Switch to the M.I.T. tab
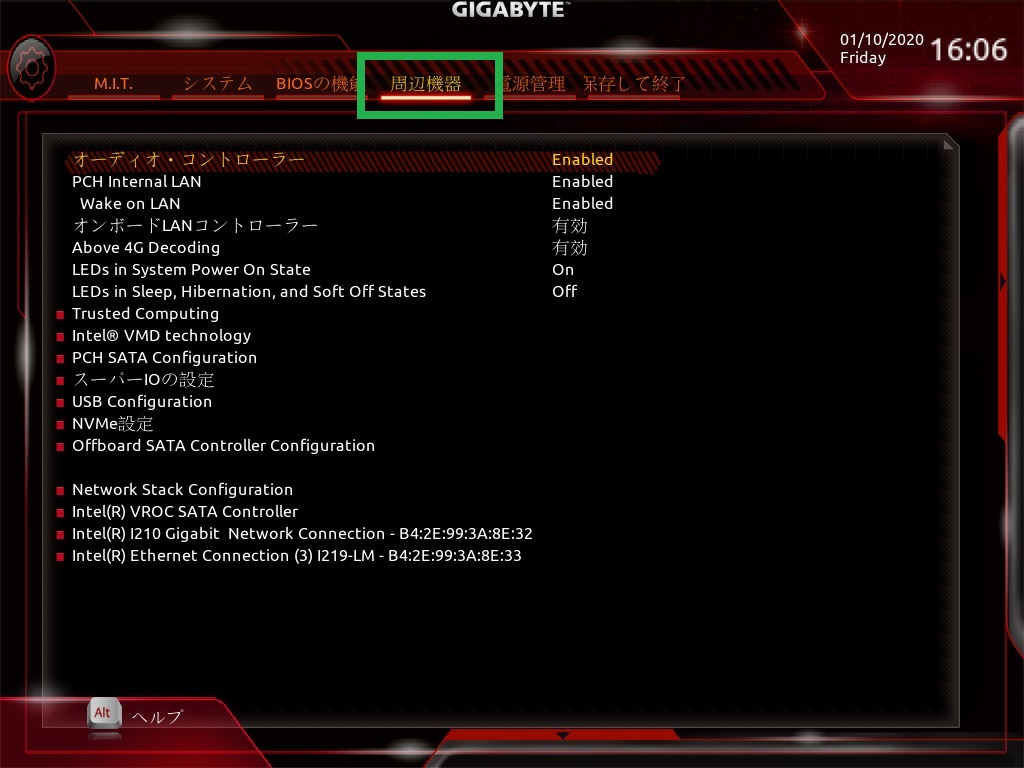Viewport: 1024px width, 768px height. pyautogui.click(x=114, y=84)
